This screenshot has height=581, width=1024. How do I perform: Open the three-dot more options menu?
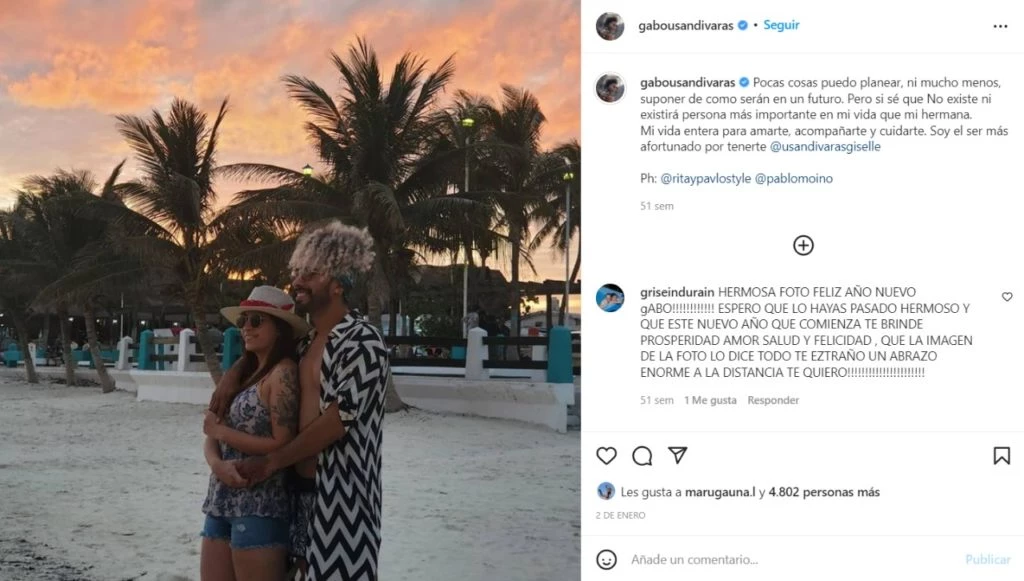click(1000, 26)
